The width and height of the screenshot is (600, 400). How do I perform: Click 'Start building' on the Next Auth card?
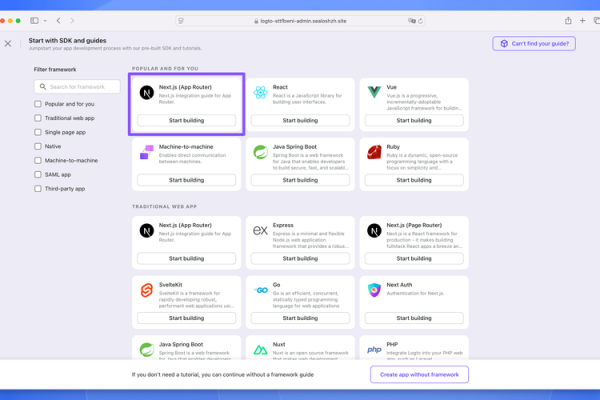click(x=414, y=318)
